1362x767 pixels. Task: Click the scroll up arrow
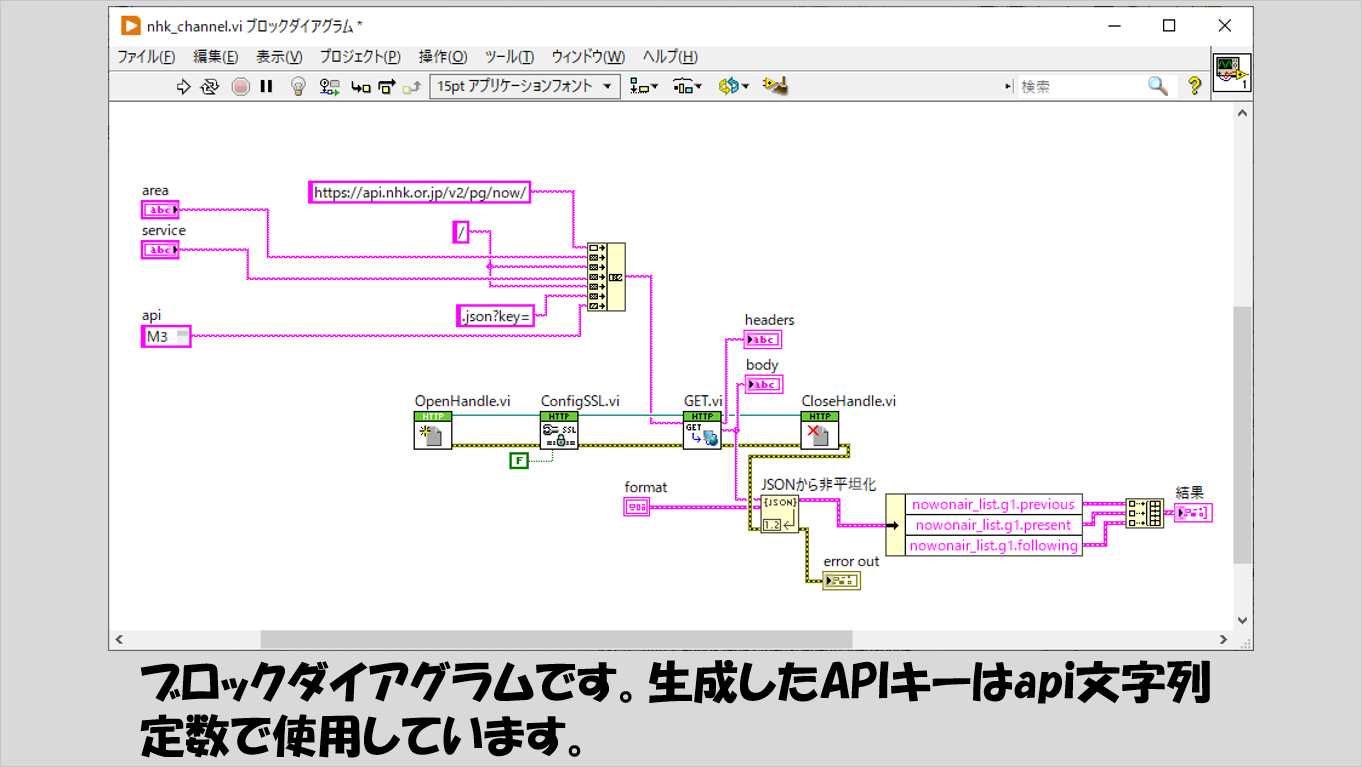click(1242, 111)
